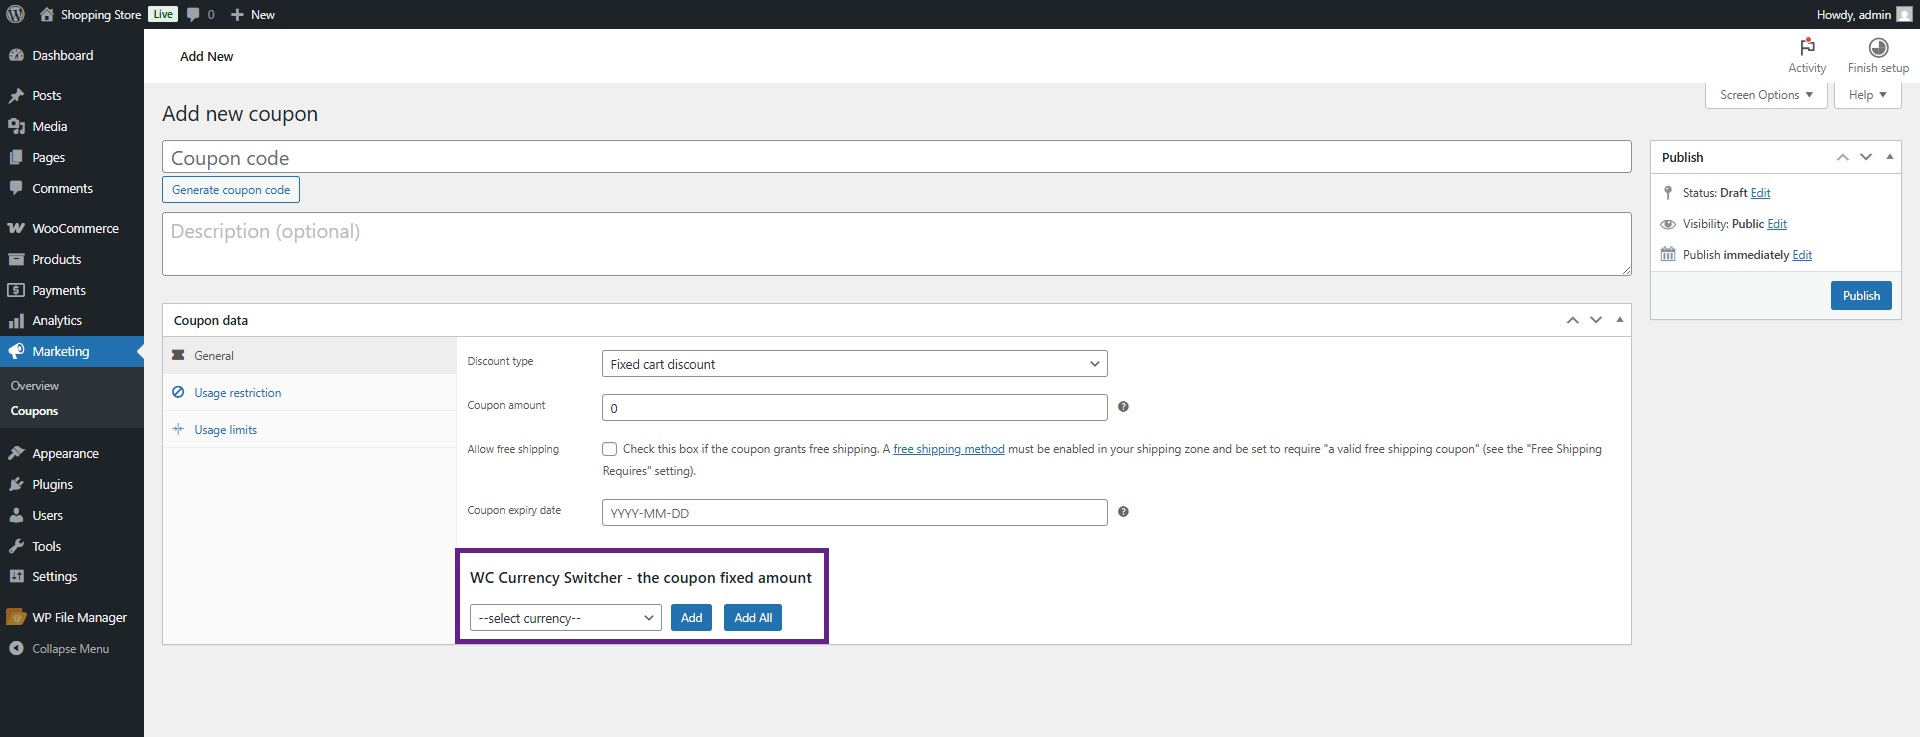Viewport: 1920px width, 737px height.
Task: Click the Products archive icon
Action: tap(16, 259)
